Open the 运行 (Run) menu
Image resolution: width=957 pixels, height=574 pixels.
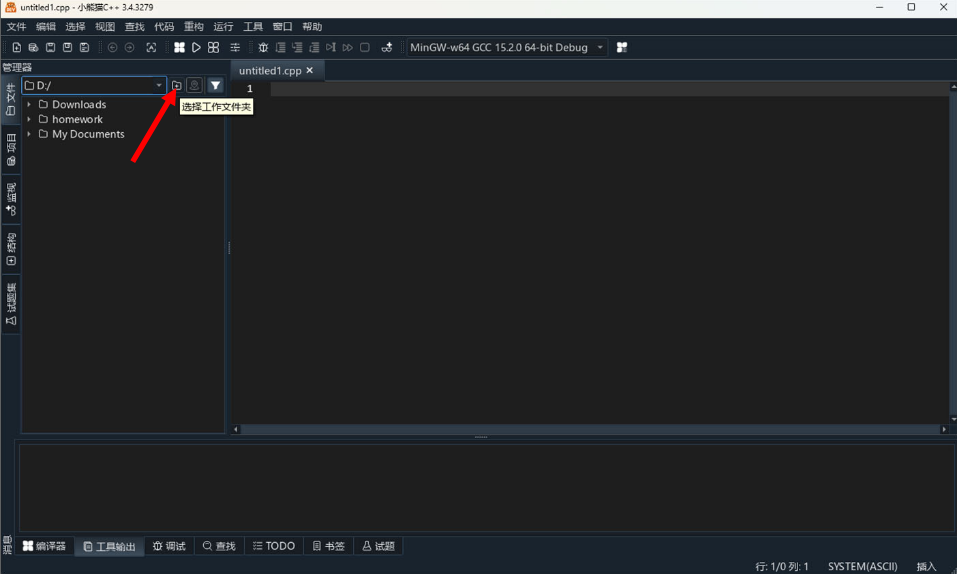223,27
